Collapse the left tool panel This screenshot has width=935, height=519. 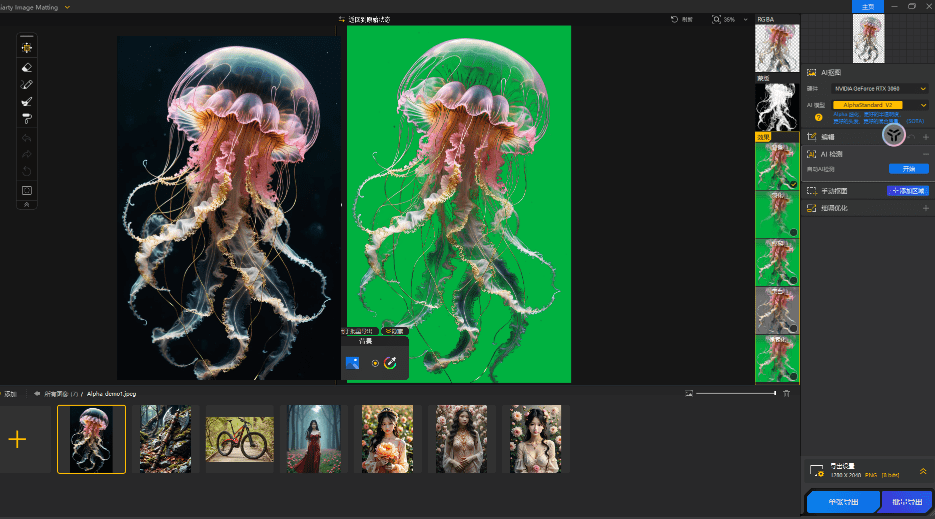tap(27, 204)
